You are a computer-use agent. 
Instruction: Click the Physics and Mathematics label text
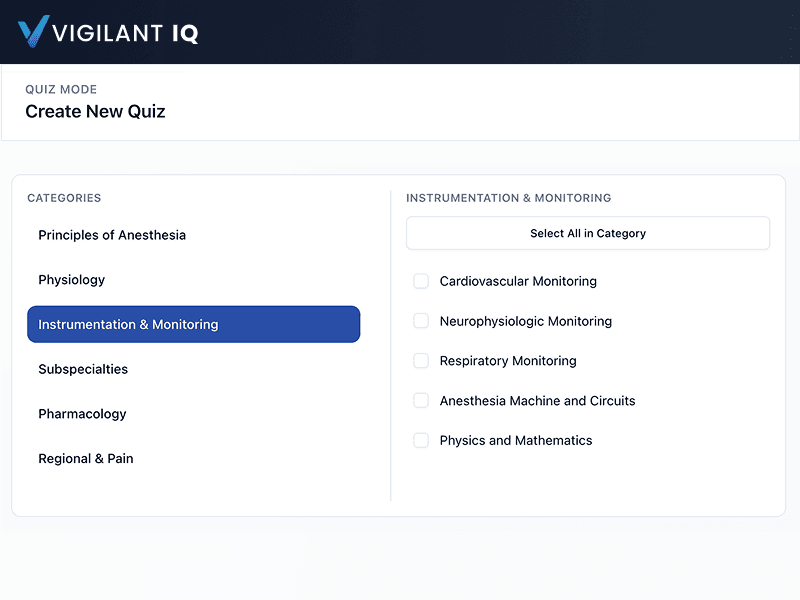pos(516,441)
